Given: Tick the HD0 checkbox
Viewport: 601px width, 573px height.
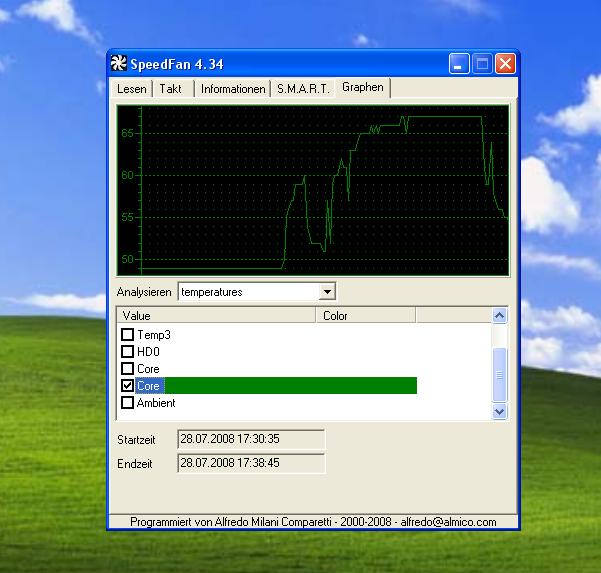Looking at the screenshot, I should point(127,351).
